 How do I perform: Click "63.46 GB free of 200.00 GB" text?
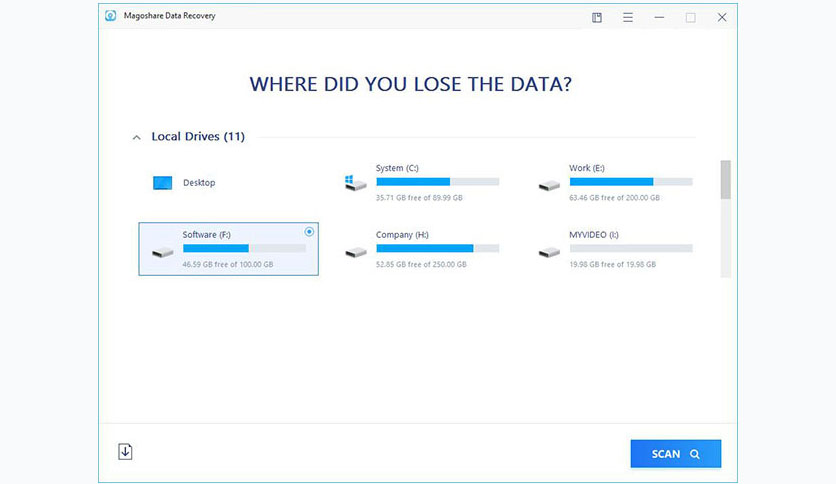pos(614,198)
